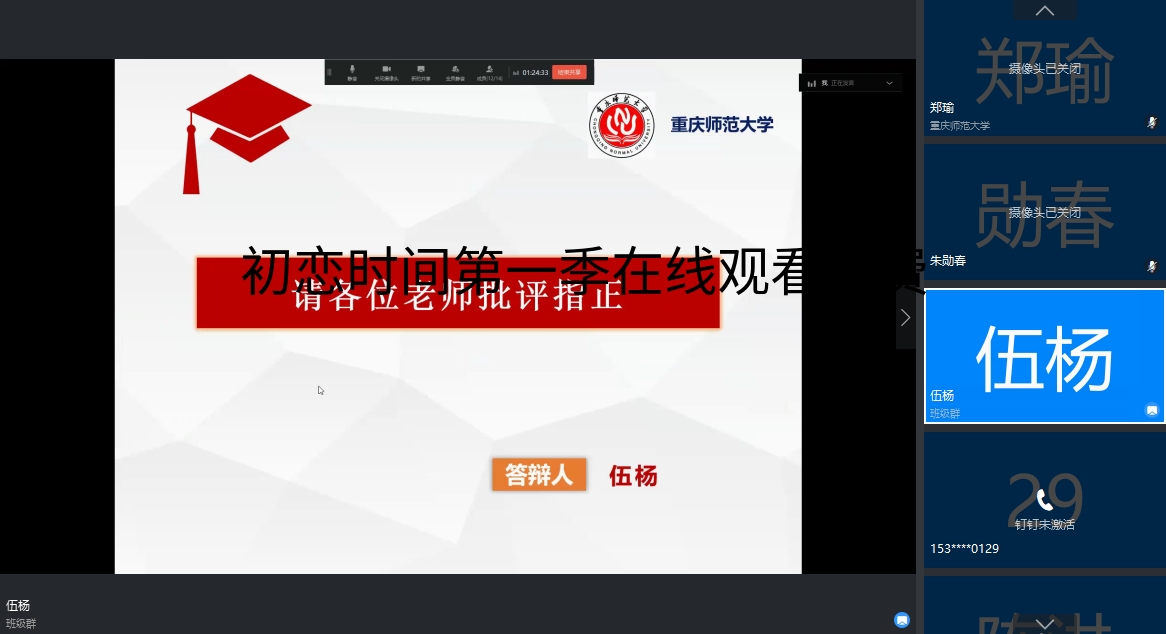
Task: Click the muted mic icon on 郑瑜 tile
Action: tap(1152, 123)
